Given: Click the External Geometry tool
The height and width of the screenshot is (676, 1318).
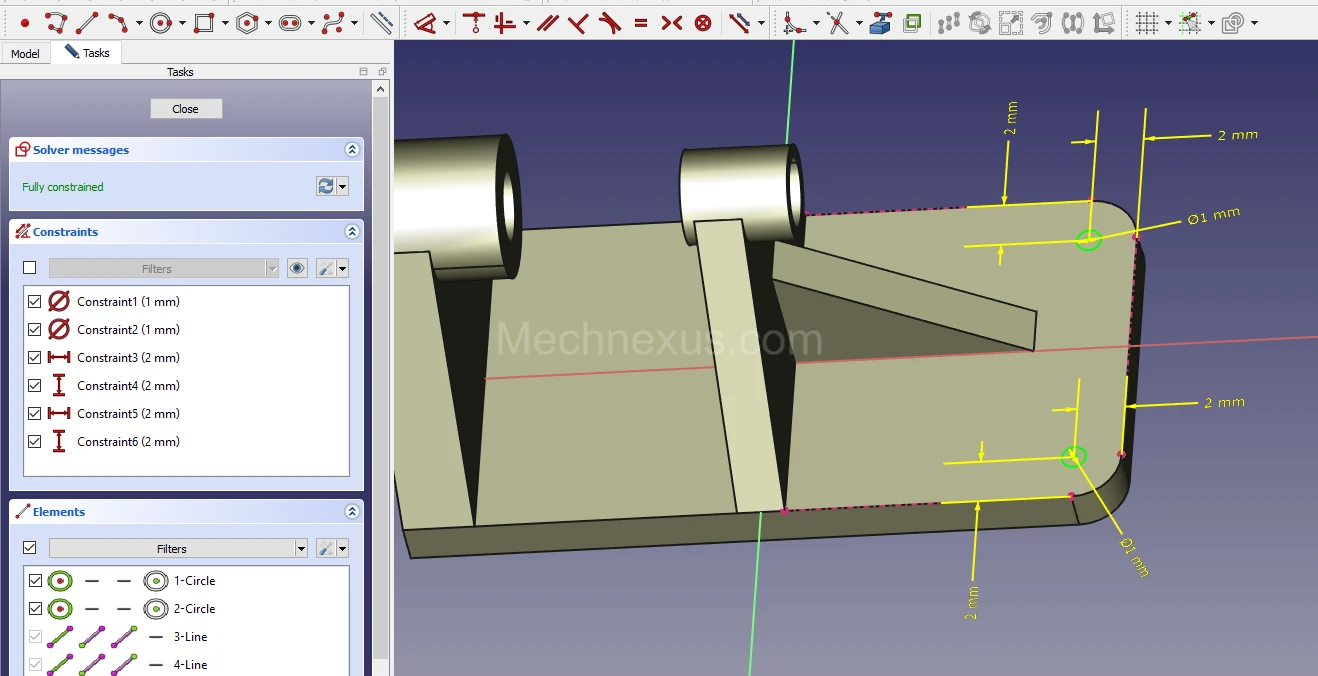Looking at the screenshot, I should point(880,22).
